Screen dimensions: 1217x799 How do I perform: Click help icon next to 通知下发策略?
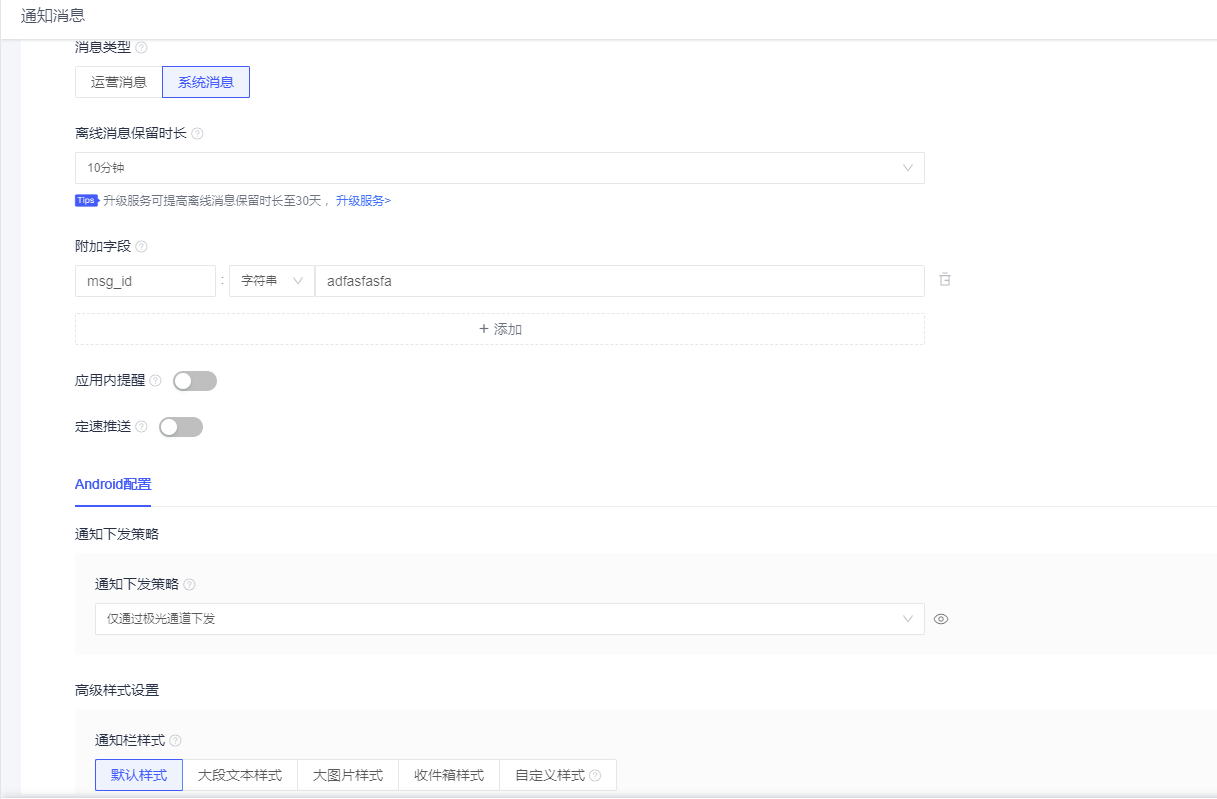point(189,585)
